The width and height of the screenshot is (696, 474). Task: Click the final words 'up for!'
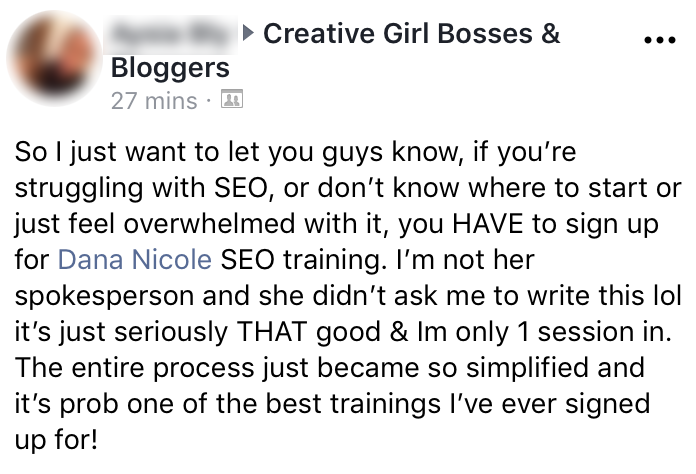coord(56,440)
